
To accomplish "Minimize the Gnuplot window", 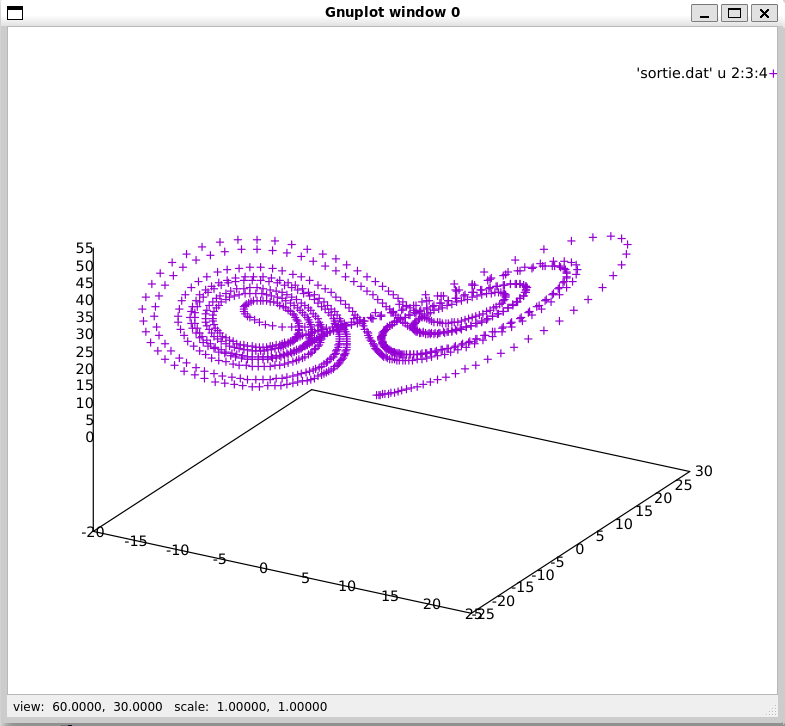I will click(705, 12).
